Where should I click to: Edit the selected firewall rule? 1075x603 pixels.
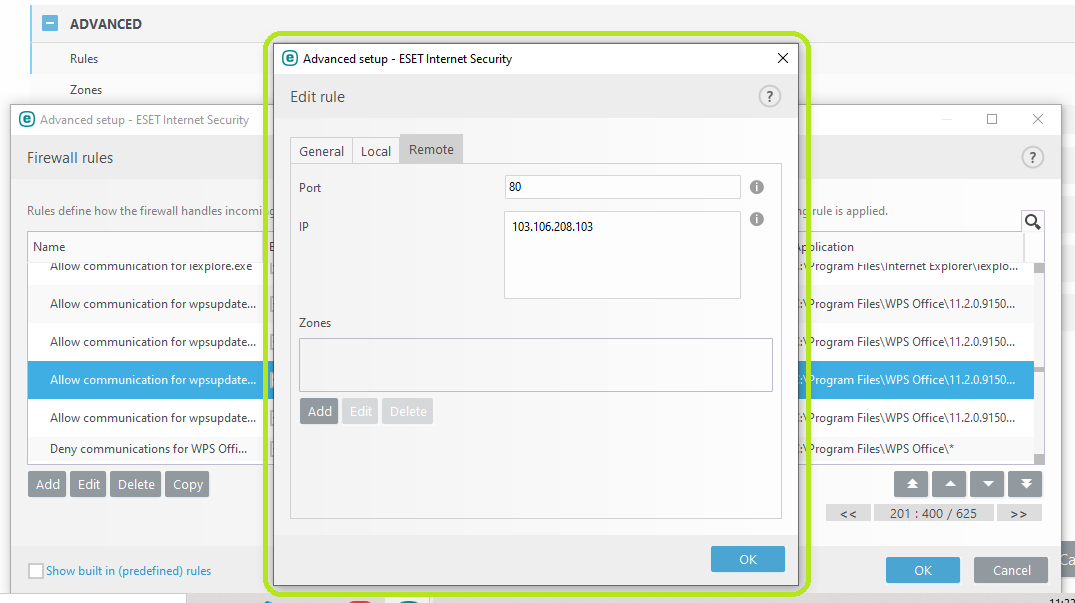[x=88, y=484]
